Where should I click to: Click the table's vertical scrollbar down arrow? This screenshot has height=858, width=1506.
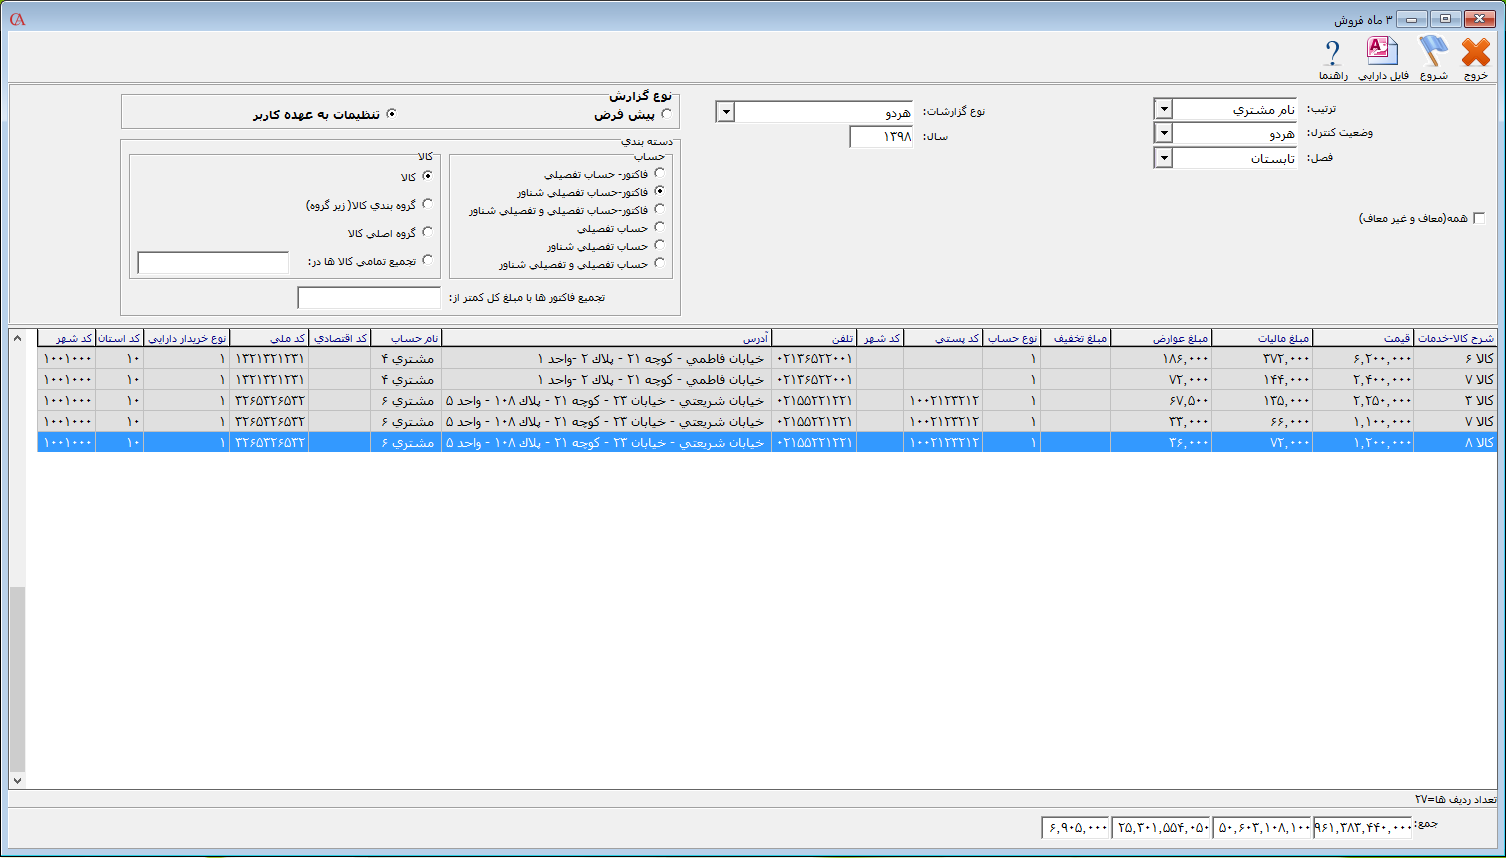click(x=17, y=780)
